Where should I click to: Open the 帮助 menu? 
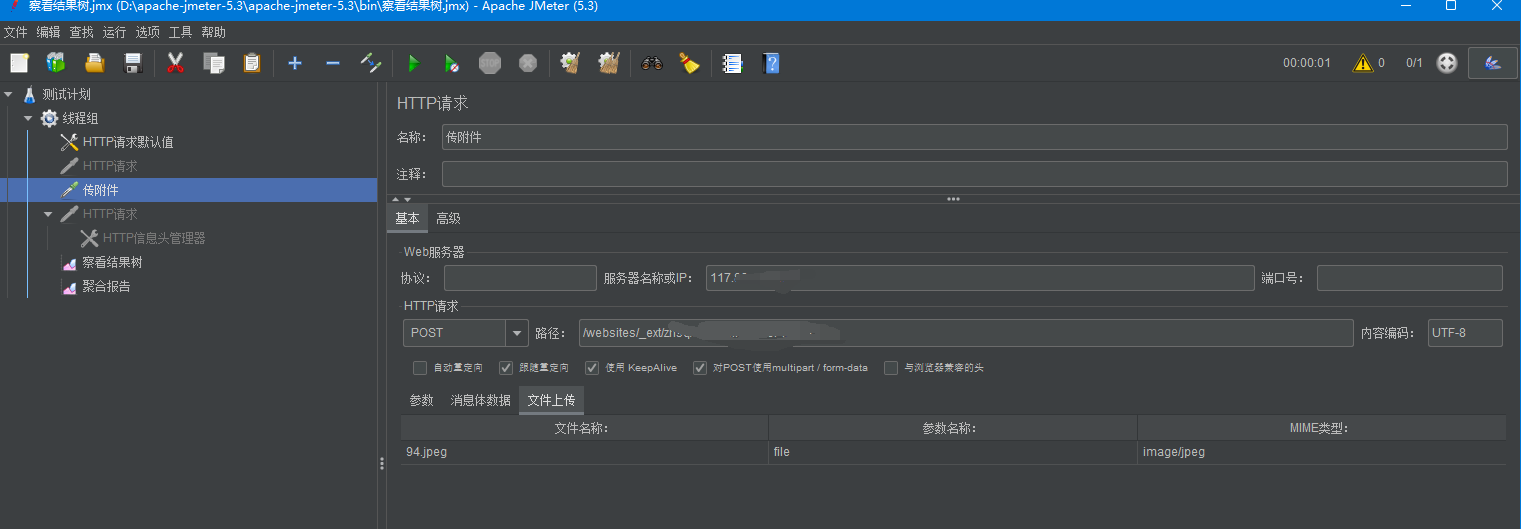coord(213,32)
